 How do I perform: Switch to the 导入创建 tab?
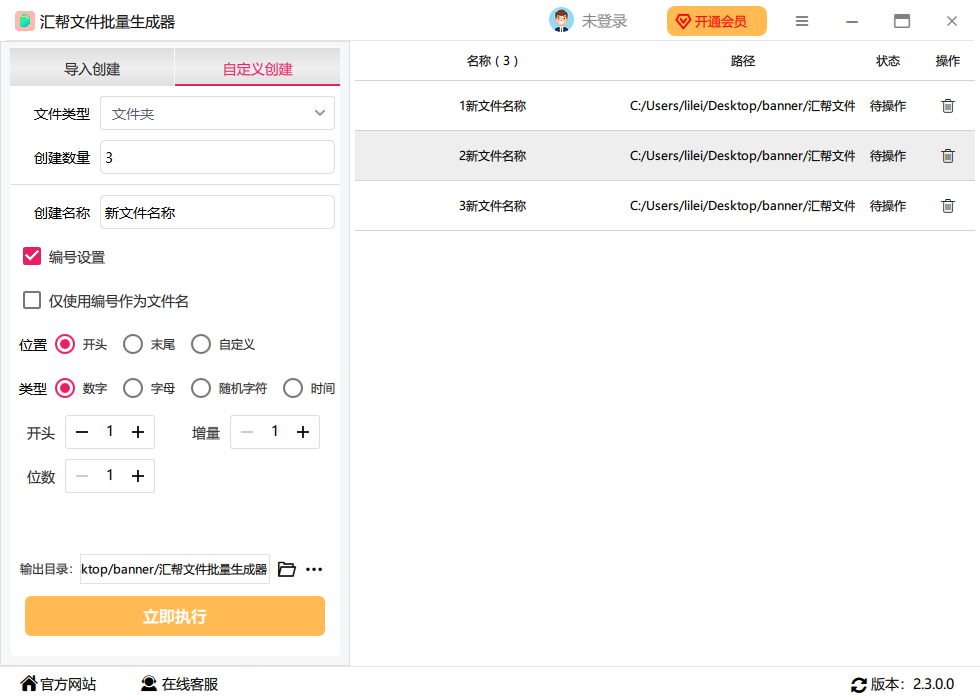[90, 67]
